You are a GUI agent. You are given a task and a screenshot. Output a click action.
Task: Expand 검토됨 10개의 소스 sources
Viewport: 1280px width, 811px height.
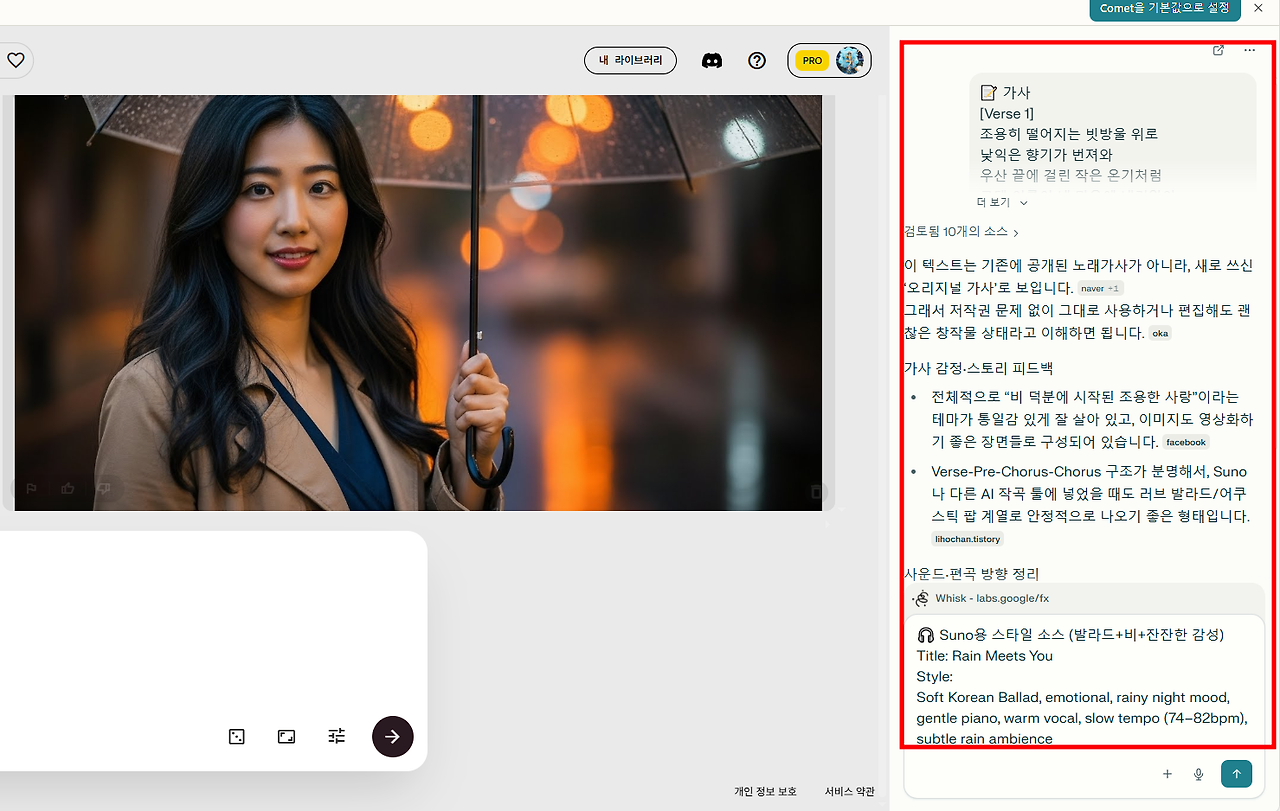point(961,232)
